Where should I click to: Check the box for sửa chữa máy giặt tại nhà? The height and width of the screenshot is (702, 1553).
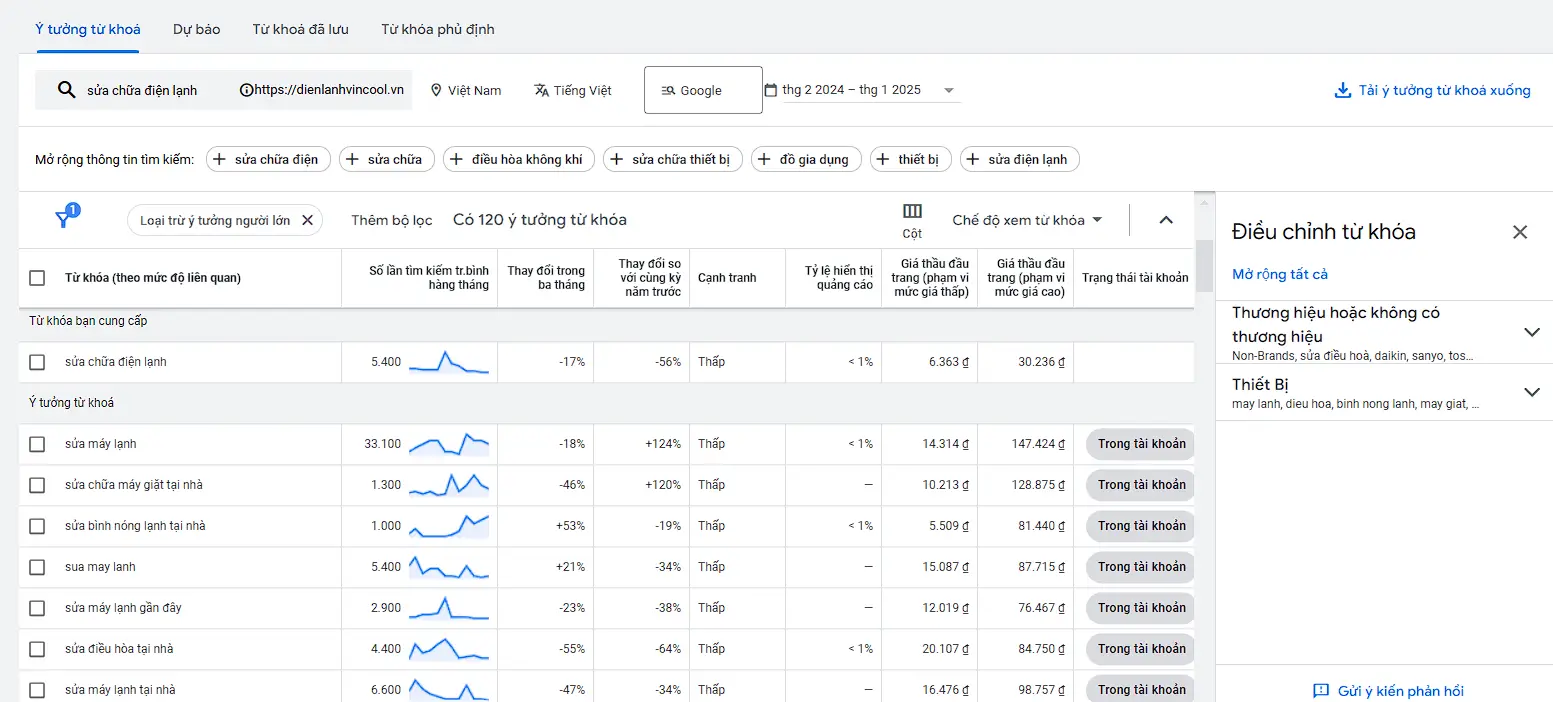click(37, 485)
